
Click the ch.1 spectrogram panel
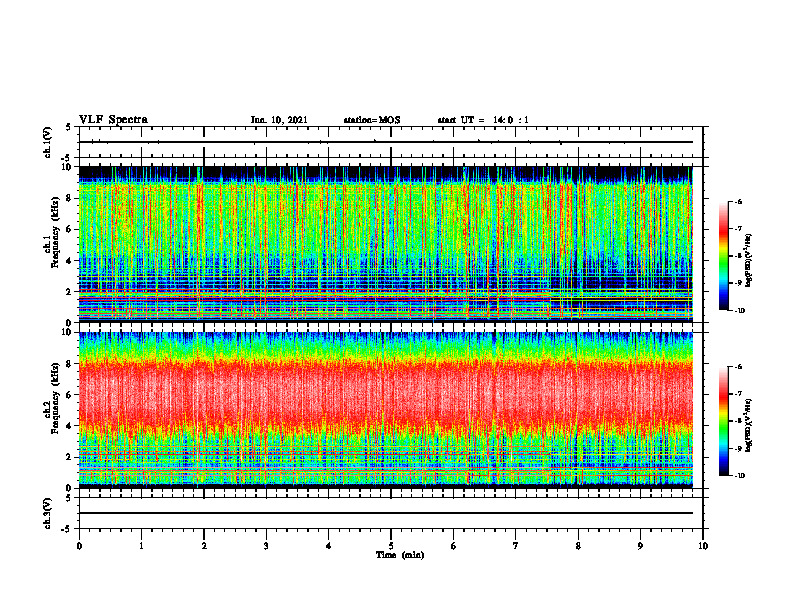pyautogui.click(x=386, y=244)
